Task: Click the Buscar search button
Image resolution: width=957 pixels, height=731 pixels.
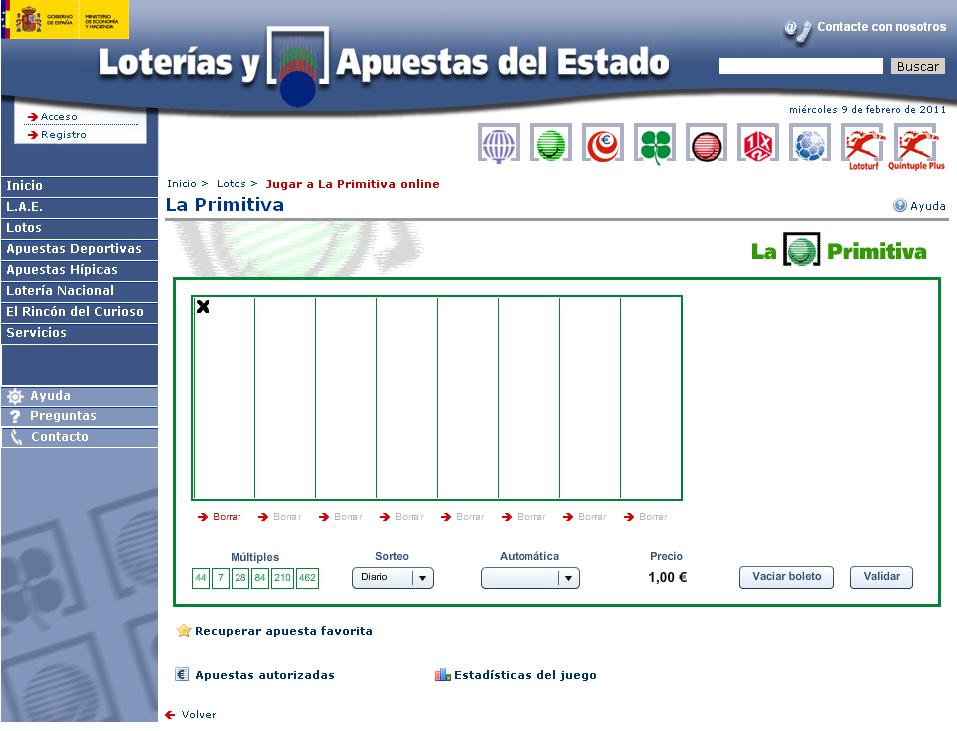Action: pos(917,66)
